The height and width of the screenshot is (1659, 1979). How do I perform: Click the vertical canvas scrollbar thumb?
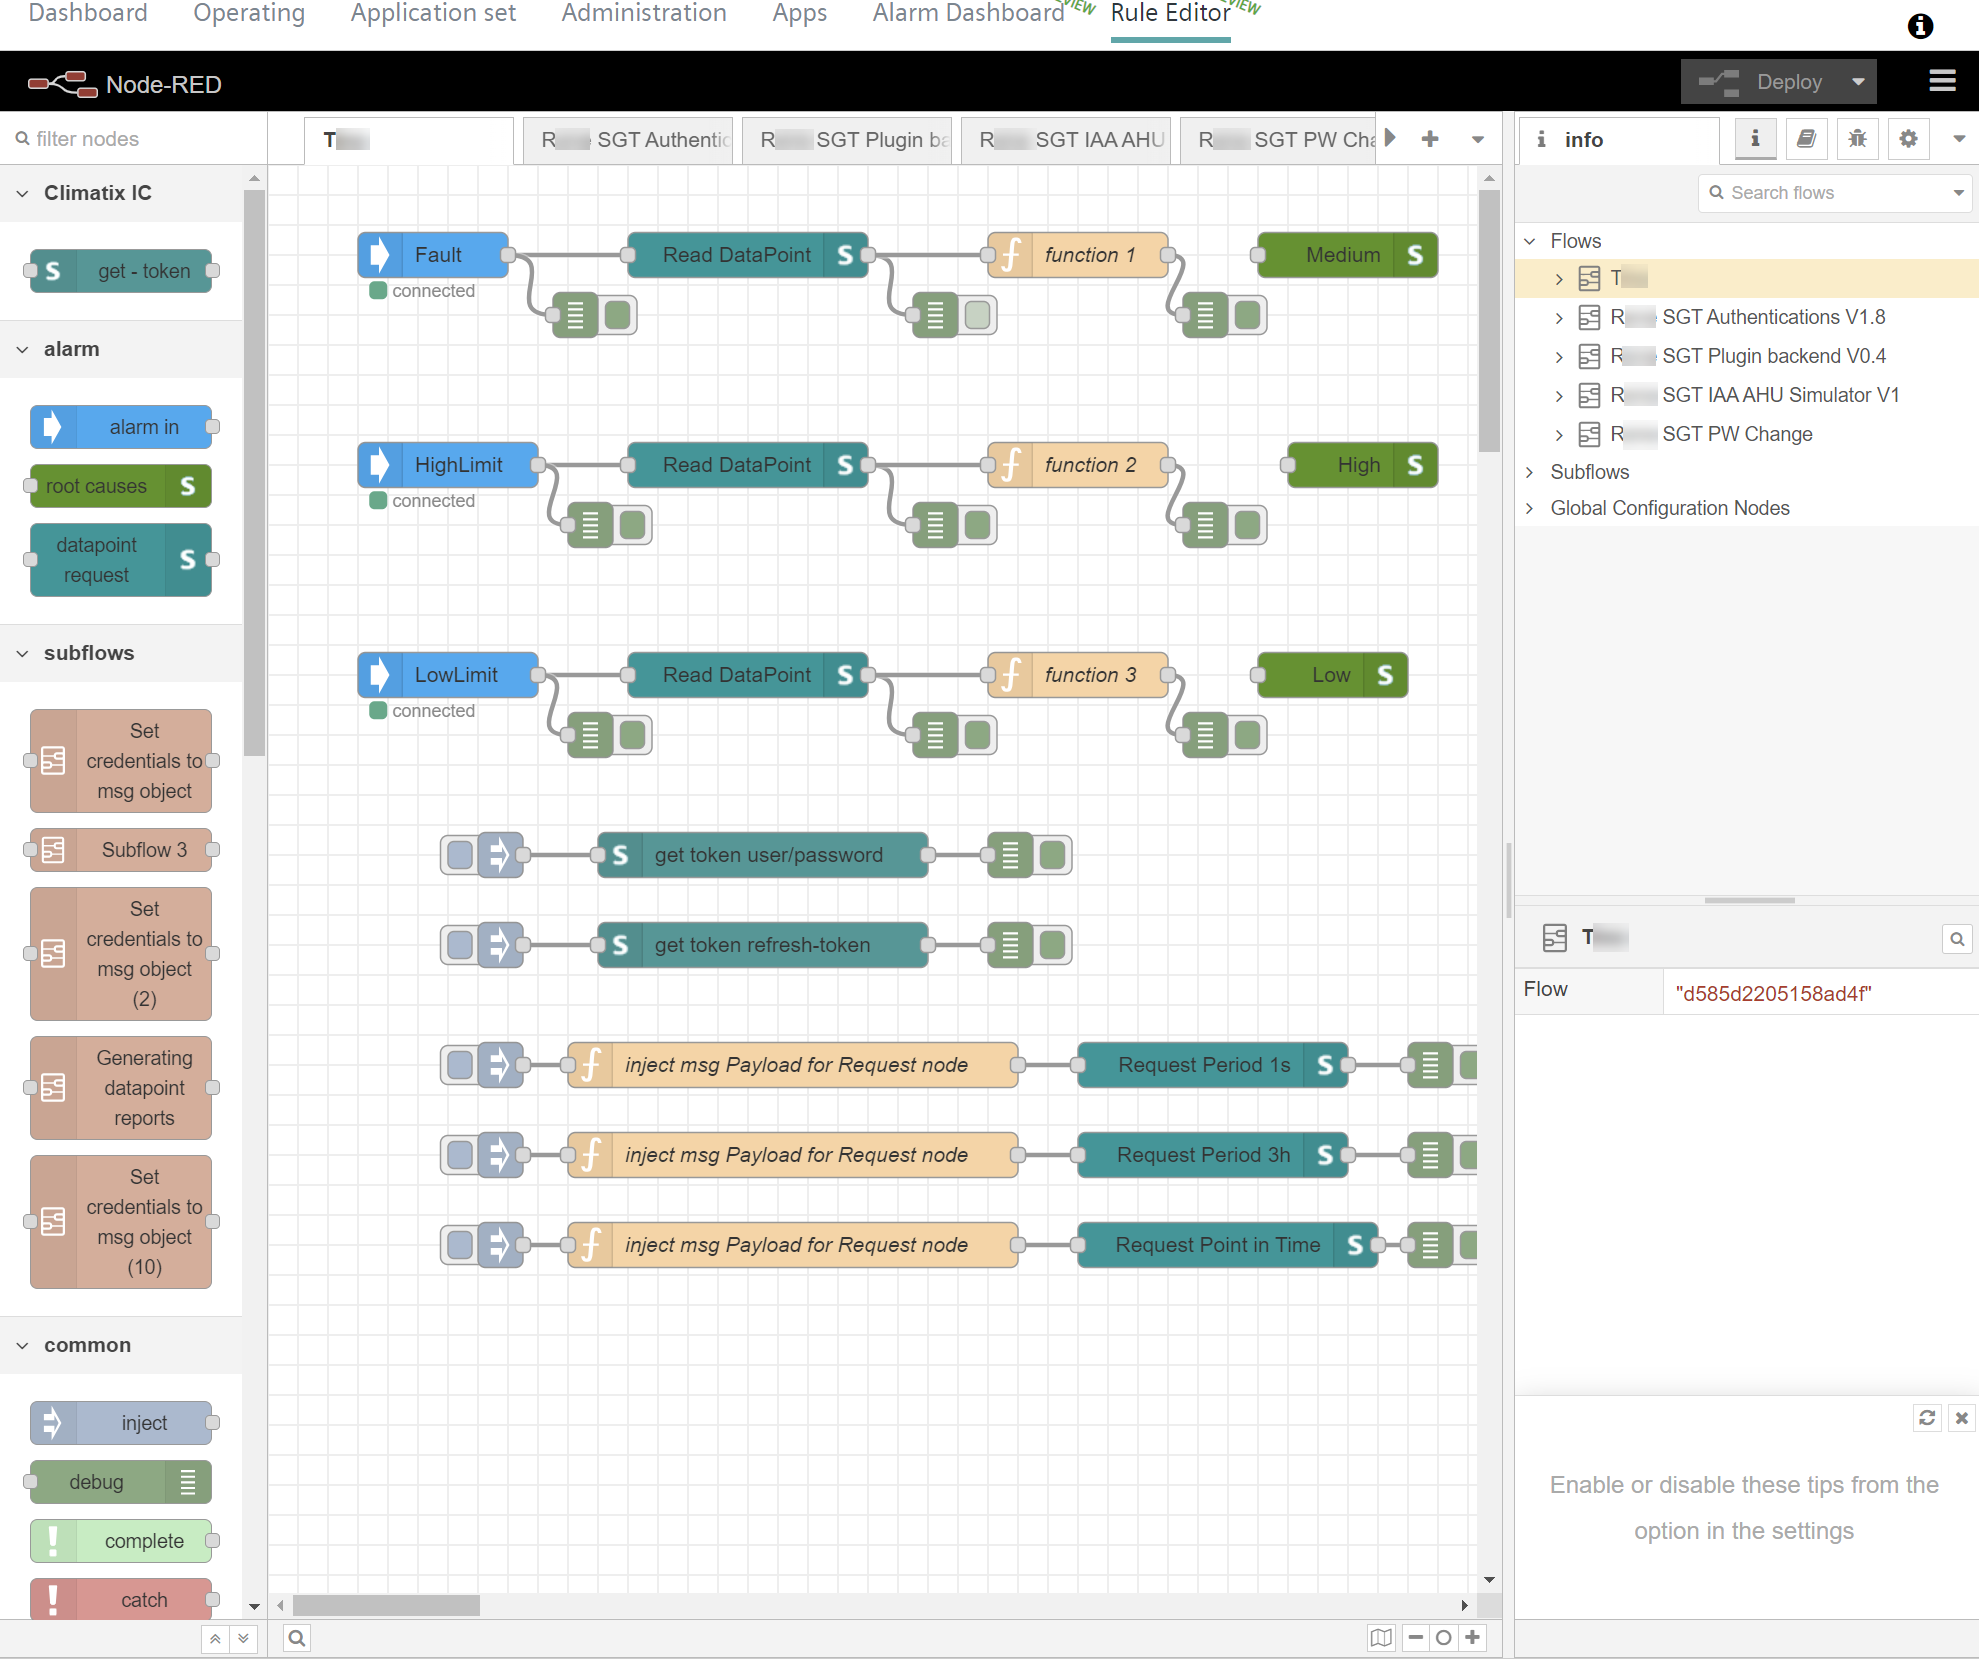pyautogui.click(x=1489, y=320)
